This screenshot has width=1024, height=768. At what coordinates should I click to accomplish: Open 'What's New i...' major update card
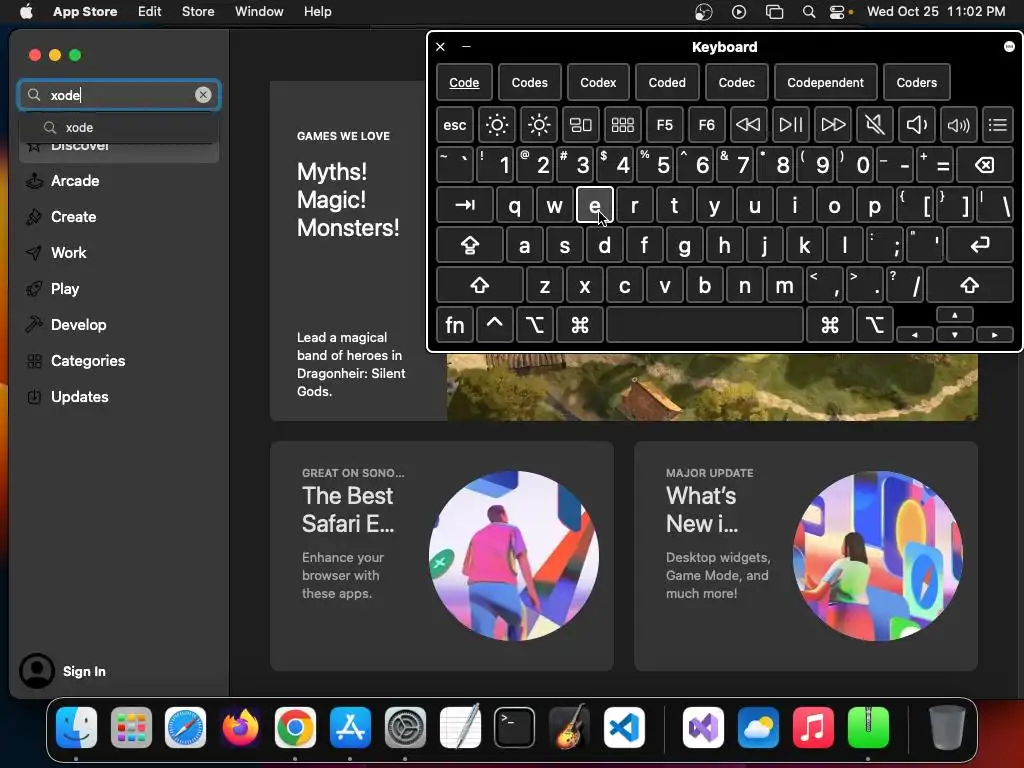pyautogui.click(x=805, y=556)
